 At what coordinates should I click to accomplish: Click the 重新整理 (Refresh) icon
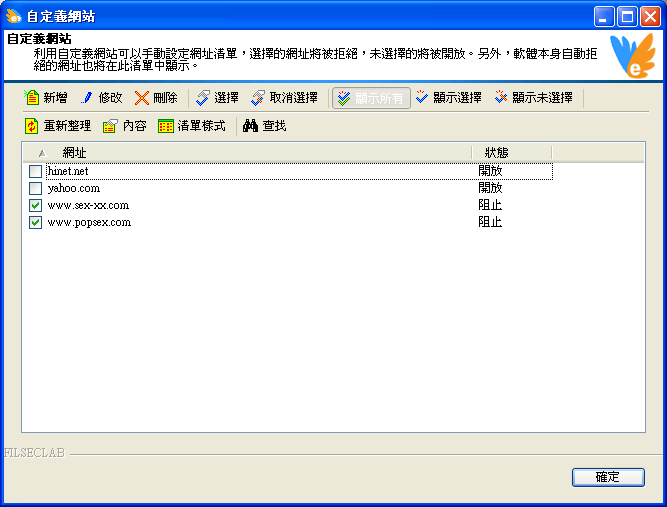point(32,126)
